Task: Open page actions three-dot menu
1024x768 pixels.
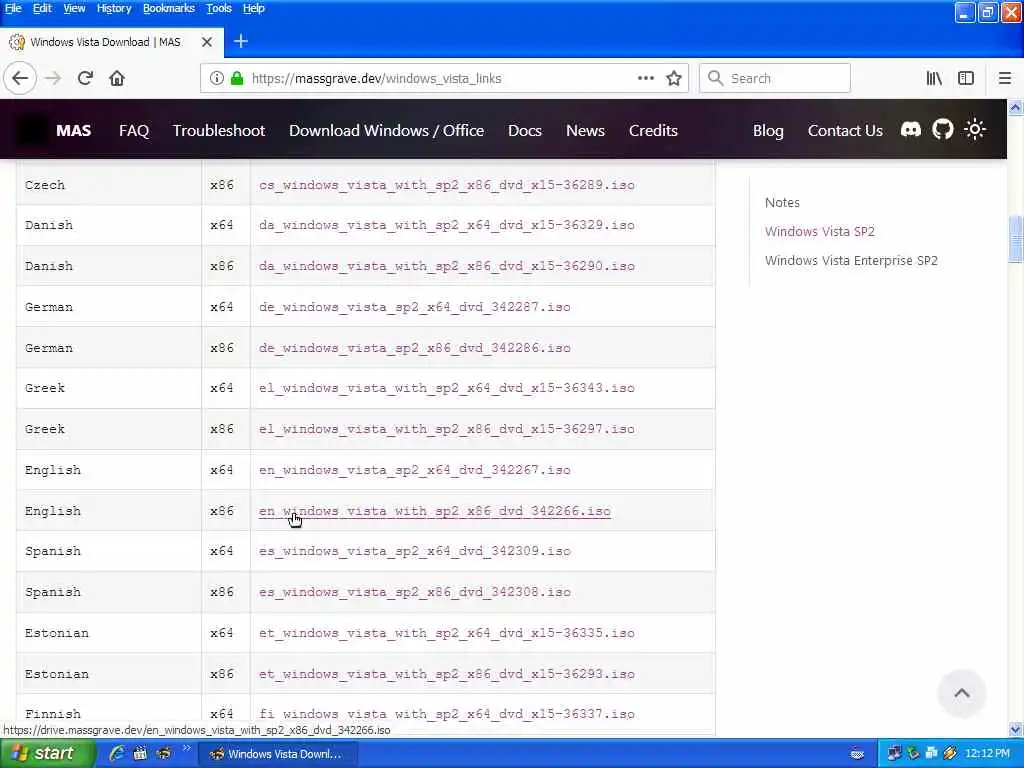Action: (645, 78)
